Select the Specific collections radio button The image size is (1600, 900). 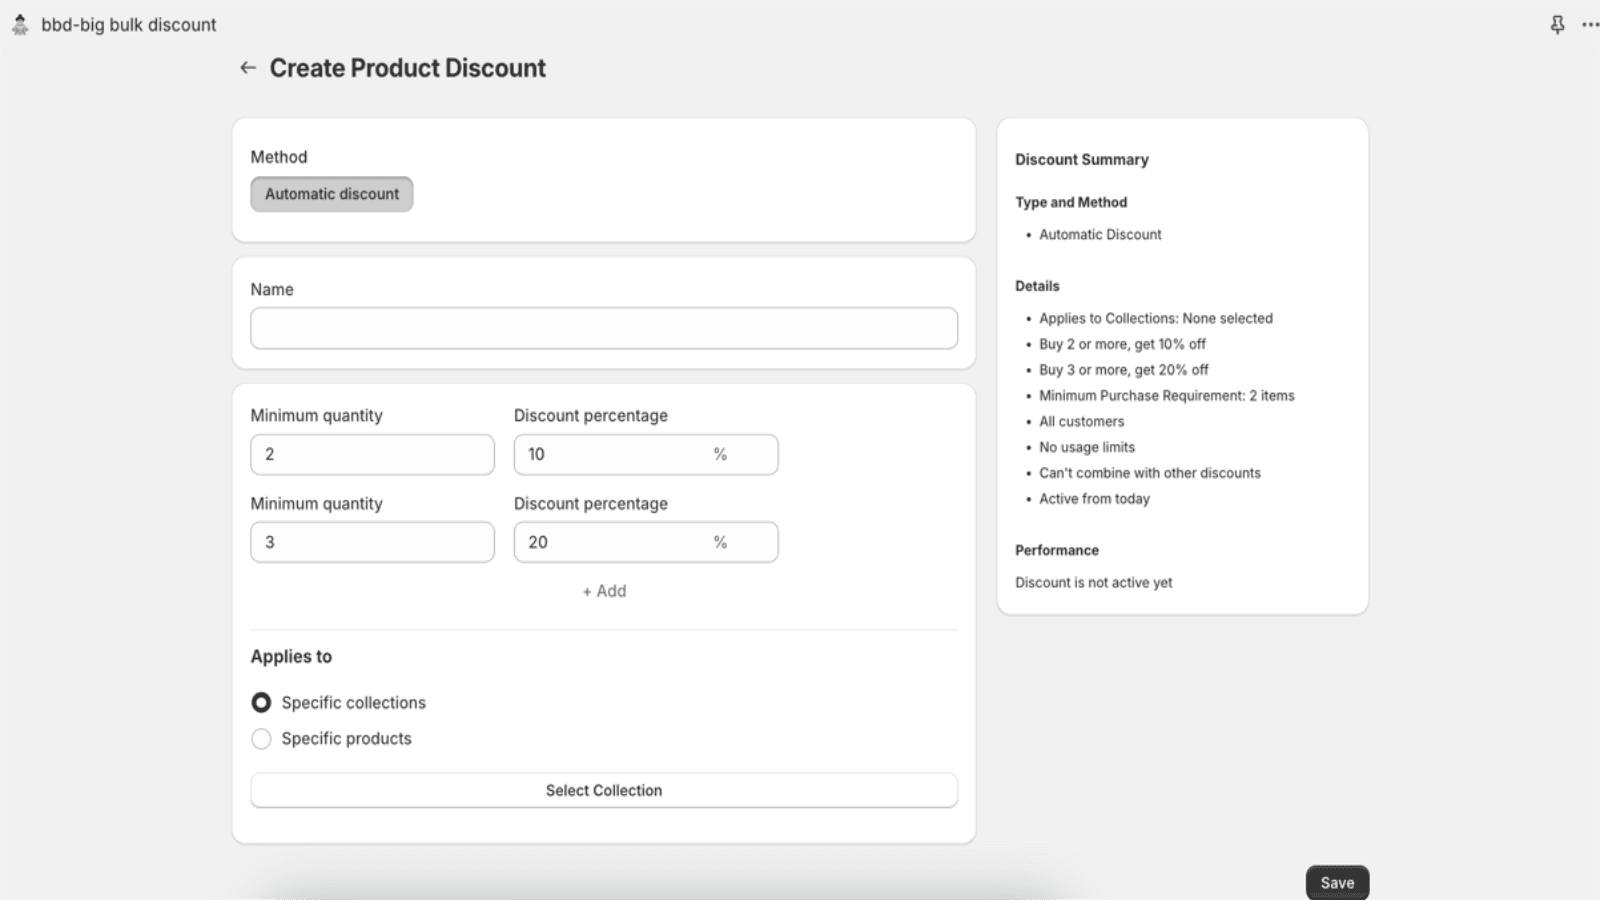tap(261, 702)
